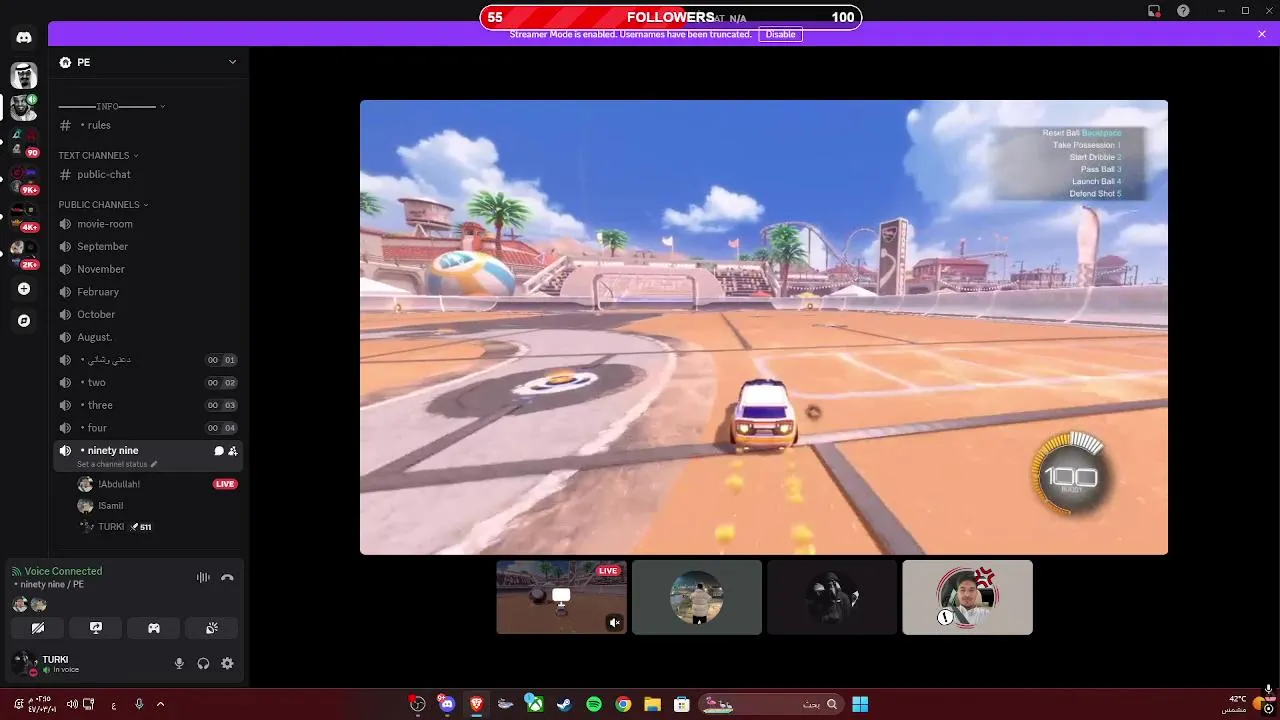The height and width of the screenshot is (720, 1280).
Task: Open user settings gear icon
Action: pos(227,663)
